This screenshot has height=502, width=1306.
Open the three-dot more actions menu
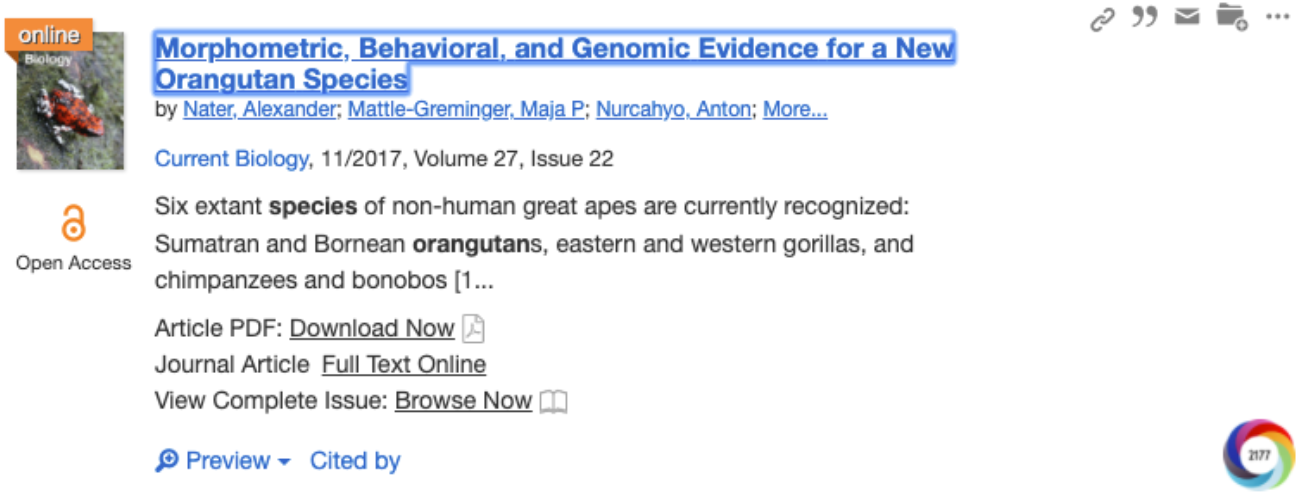1278,17
